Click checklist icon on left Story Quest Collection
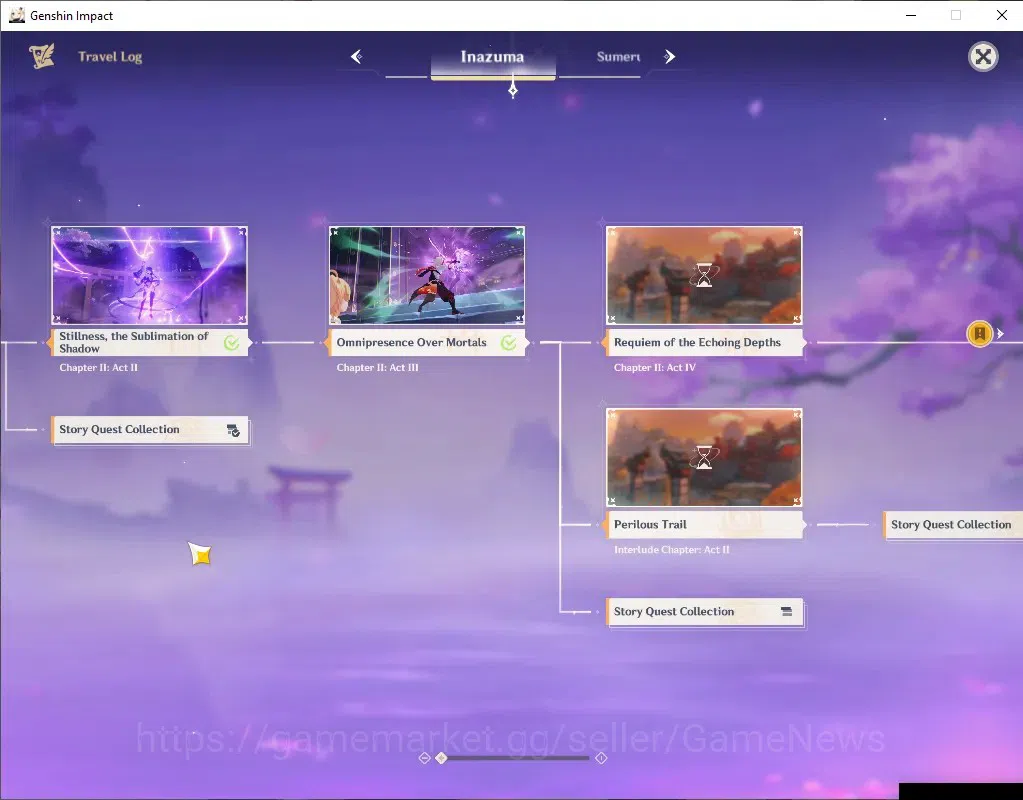Screen dimensions: 1023x800 tap(233, 430)
